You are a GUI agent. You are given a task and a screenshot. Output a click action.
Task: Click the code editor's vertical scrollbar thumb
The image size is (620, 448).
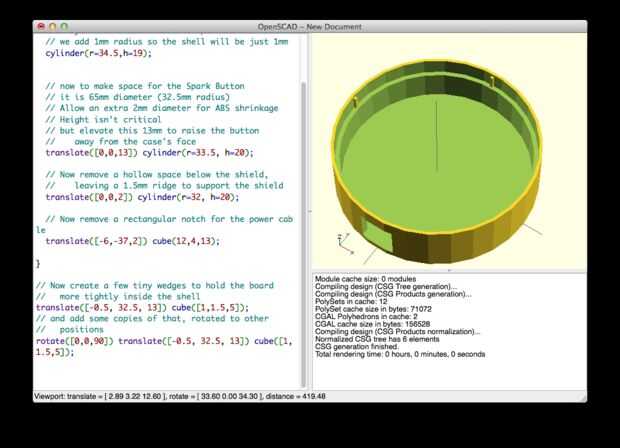tap(304, 234)
